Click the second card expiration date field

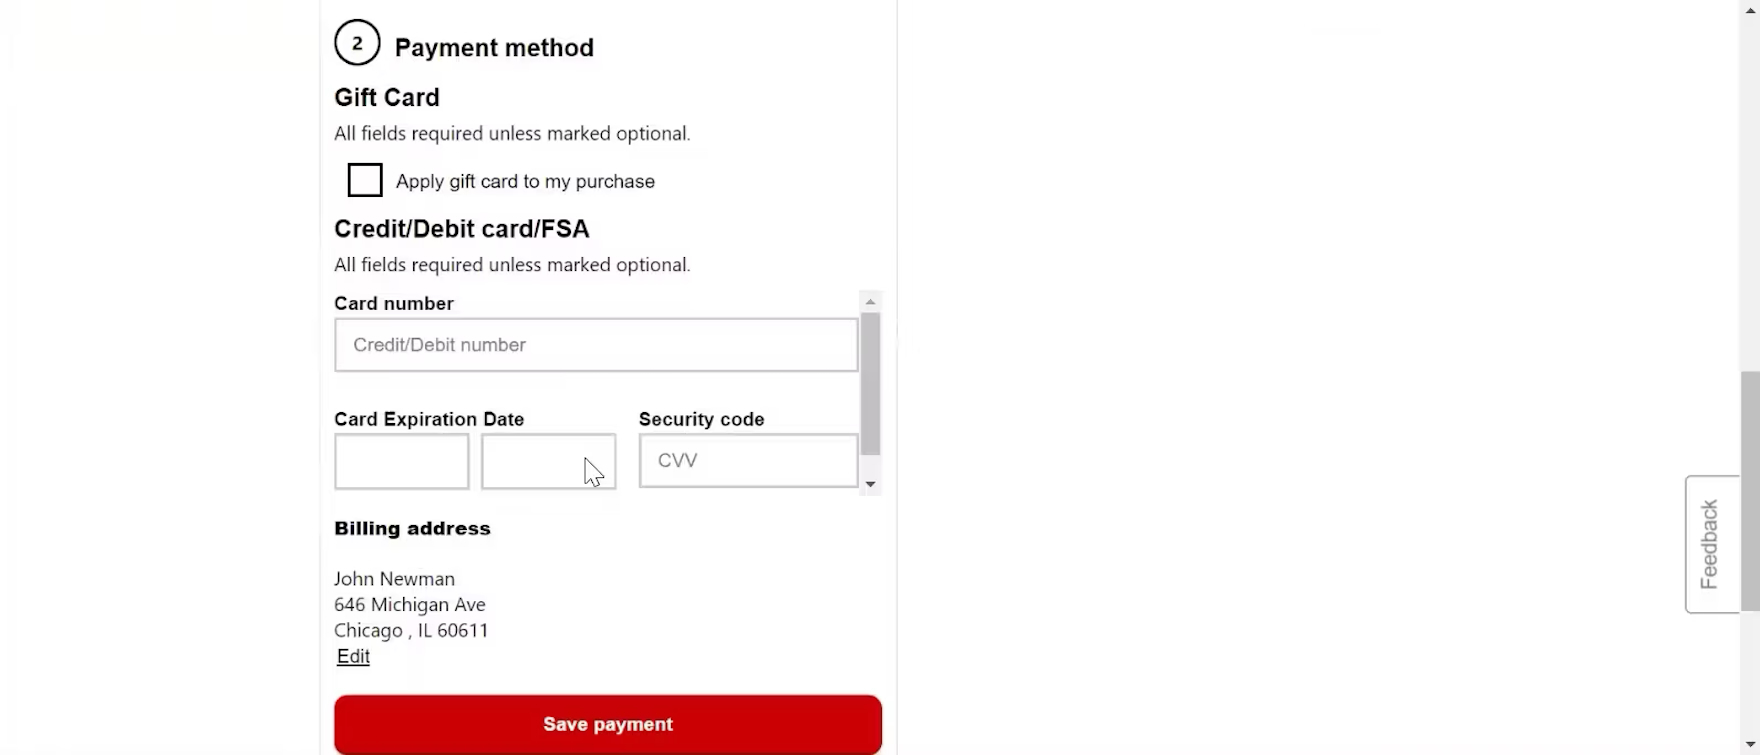548,461
